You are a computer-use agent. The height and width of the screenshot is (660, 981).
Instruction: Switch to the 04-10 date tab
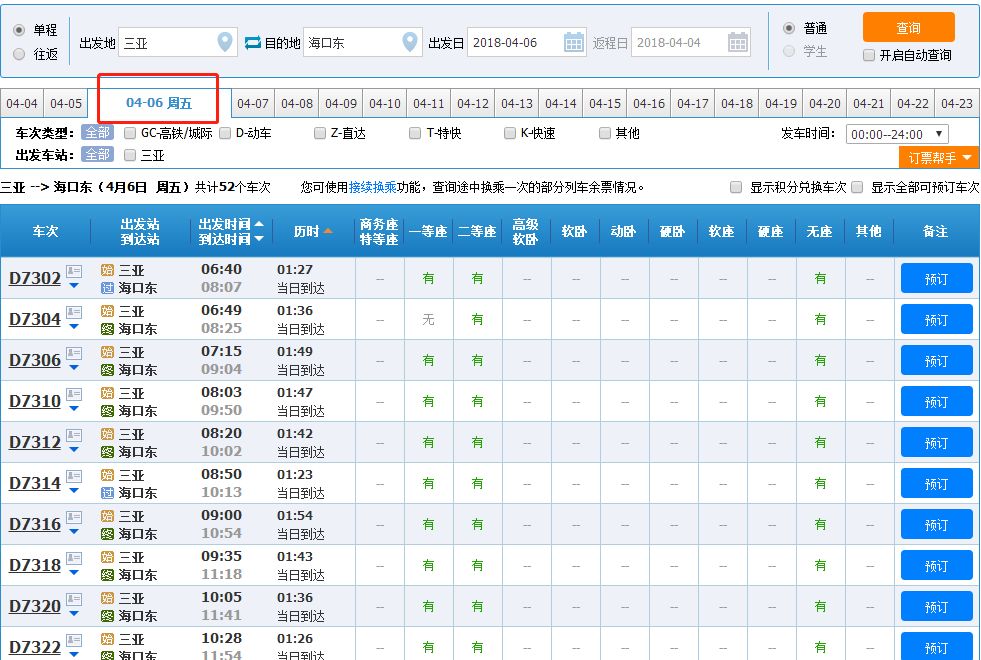coord(384,102)
